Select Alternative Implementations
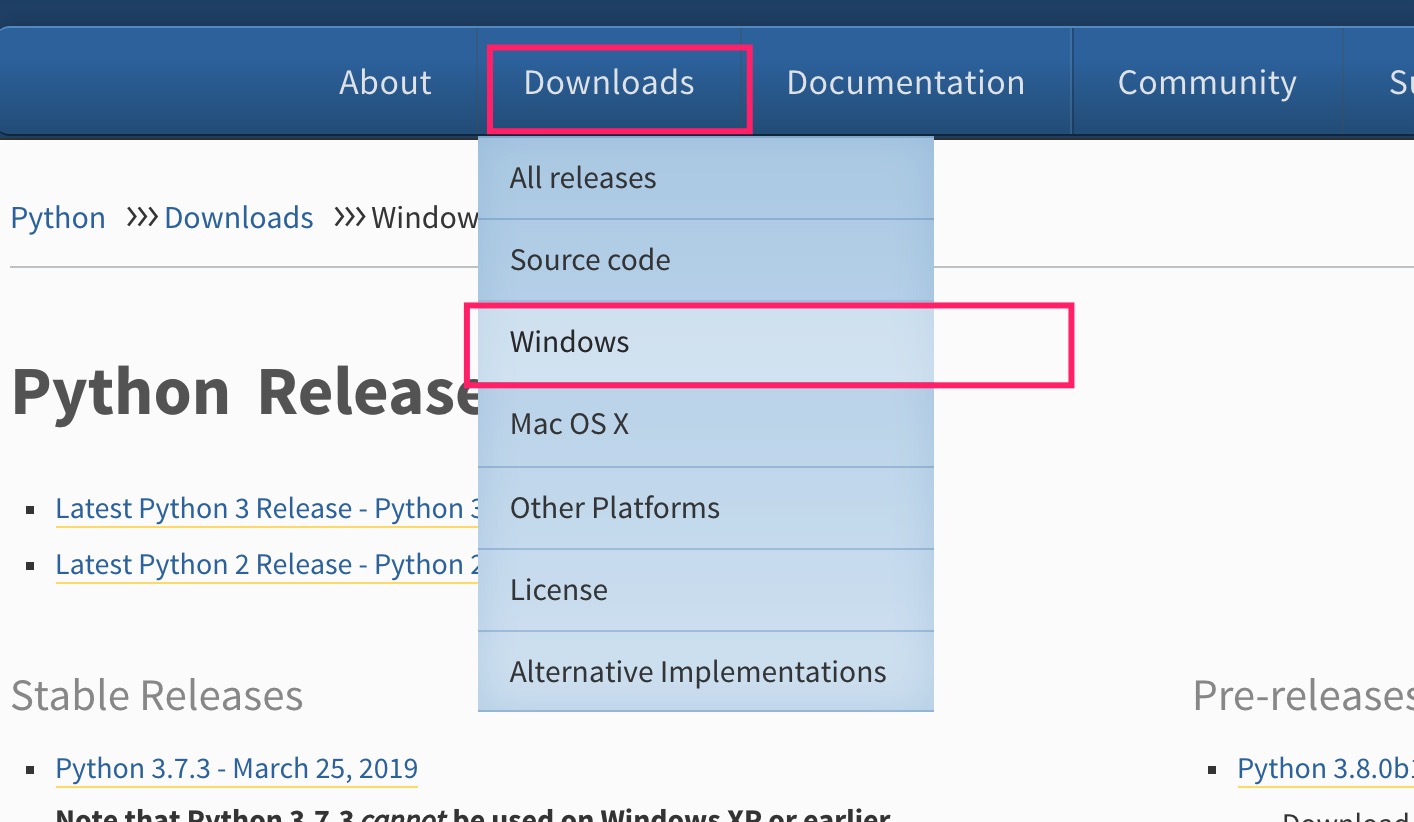 697,671
